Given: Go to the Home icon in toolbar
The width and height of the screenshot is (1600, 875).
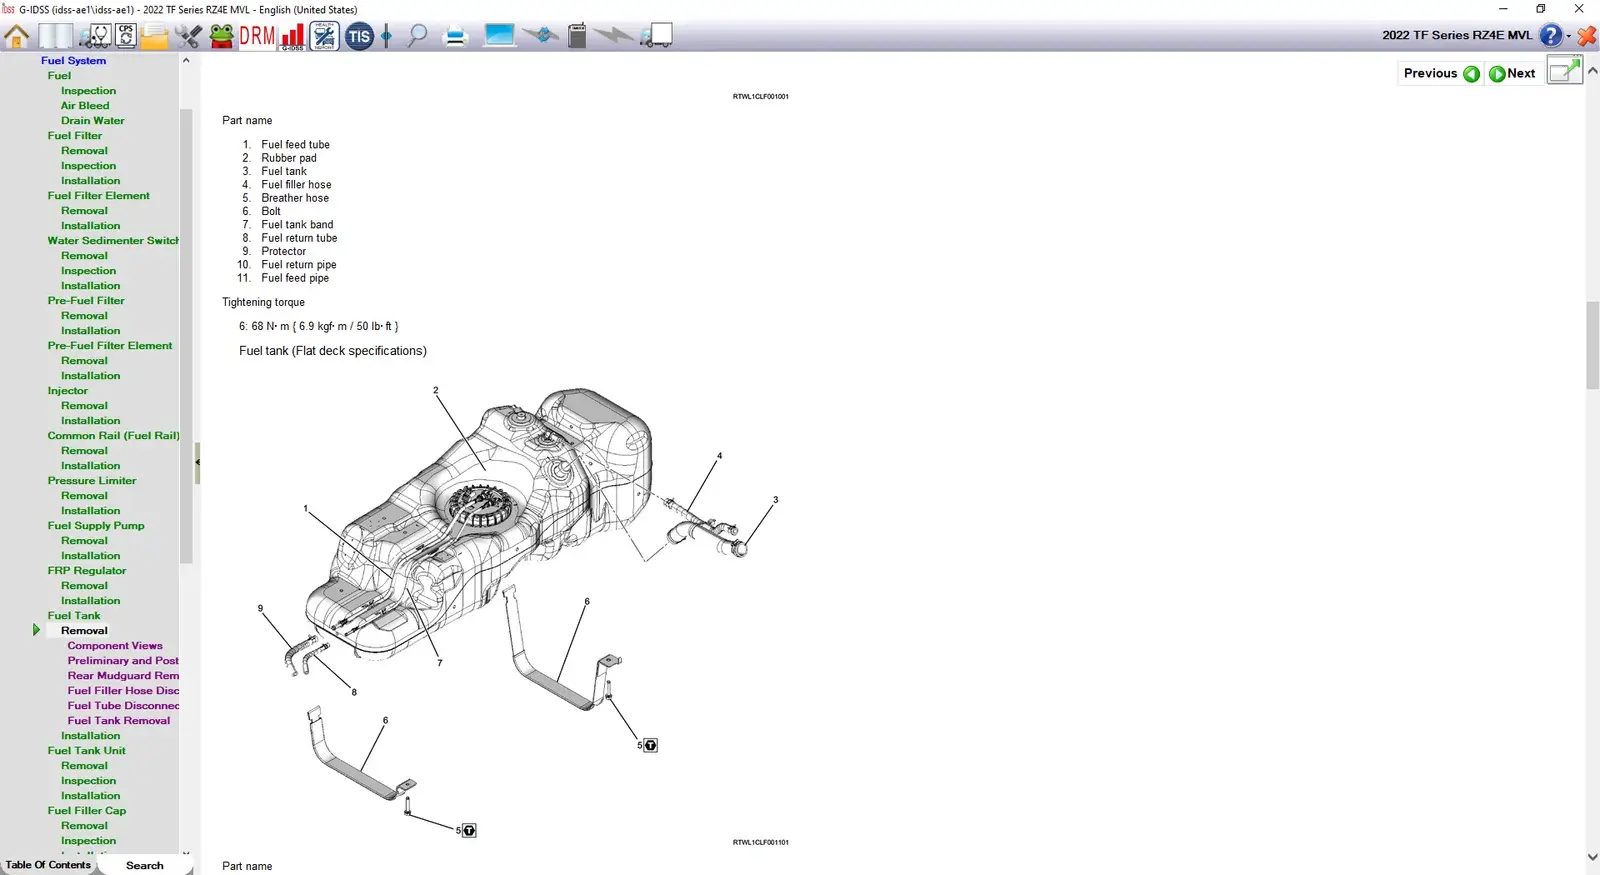Looking at the screenshot, I should [x=17, y=37].
